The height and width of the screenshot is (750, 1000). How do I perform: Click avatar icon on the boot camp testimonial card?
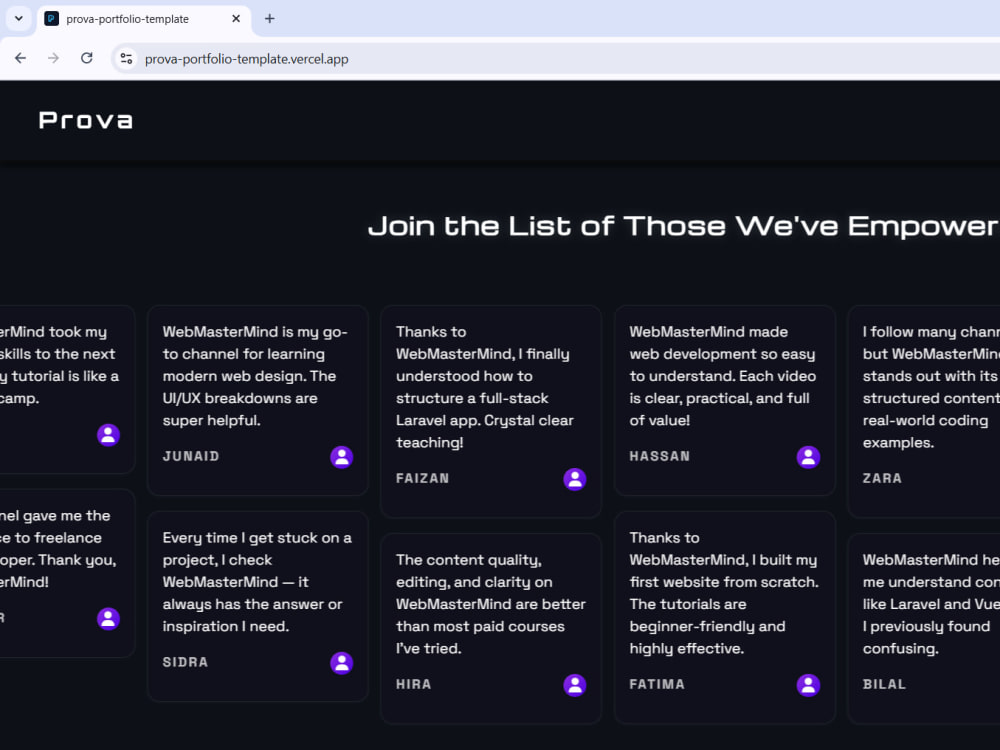point(108,435)
